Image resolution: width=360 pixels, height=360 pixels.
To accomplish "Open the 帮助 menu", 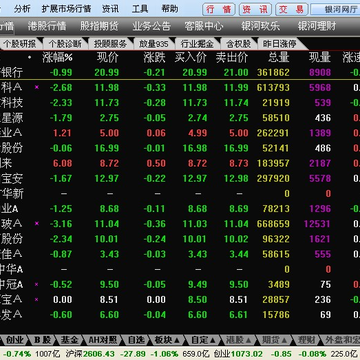I will point(170,9).
